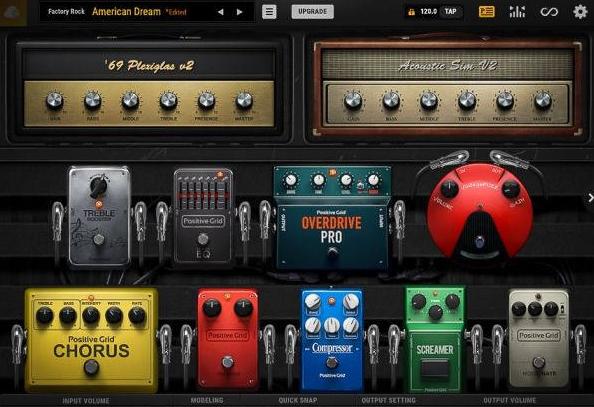
Task: Click the Volume knob on red fuzz pedal
Action: click(x=449, y=189)
